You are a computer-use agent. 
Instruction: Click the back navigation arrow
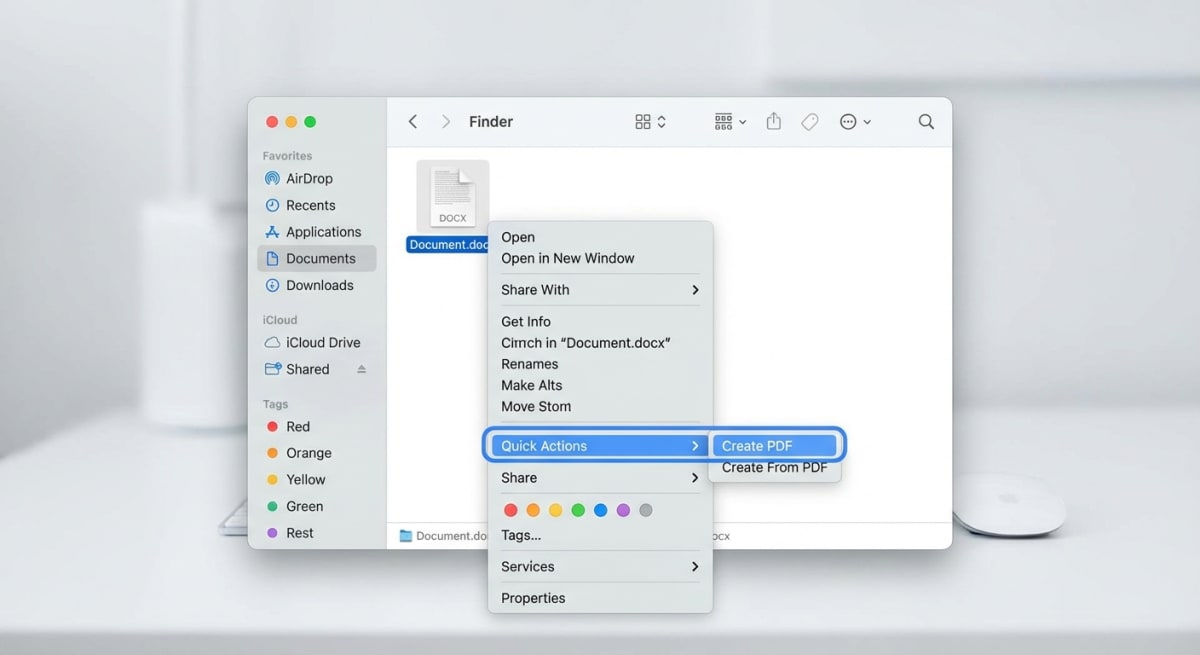pyautogui.click(x=412, y=121)
